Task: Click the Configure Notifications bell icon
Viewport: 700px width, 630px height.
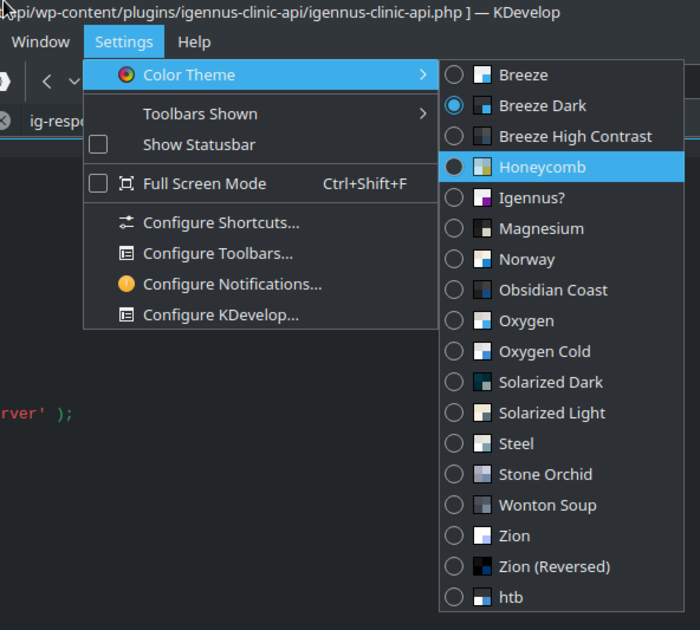Action: tap(126, 284)
